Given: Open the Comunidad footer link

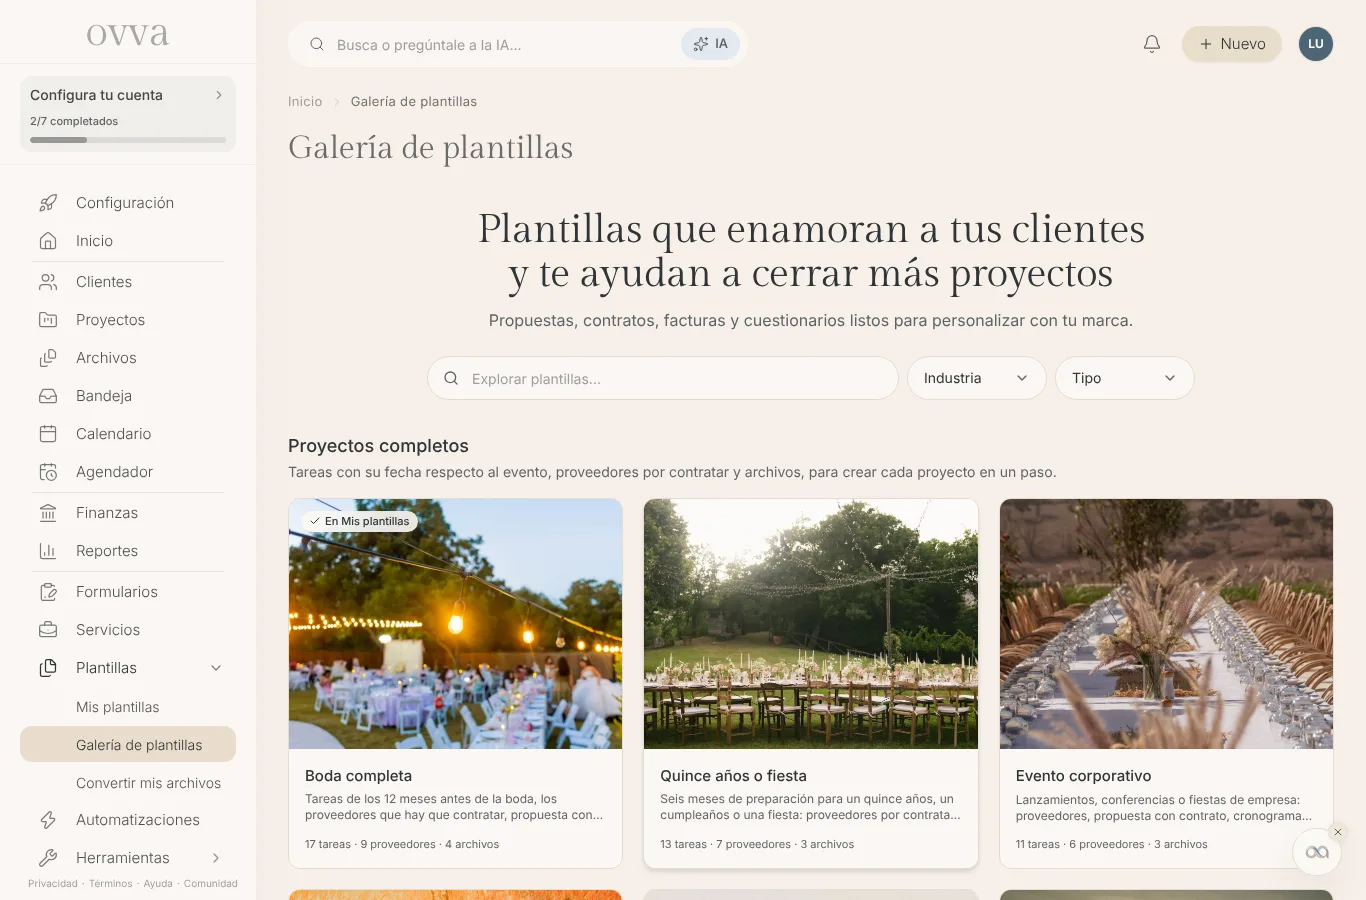Looking at the screenshot, I should pos(211,884).
